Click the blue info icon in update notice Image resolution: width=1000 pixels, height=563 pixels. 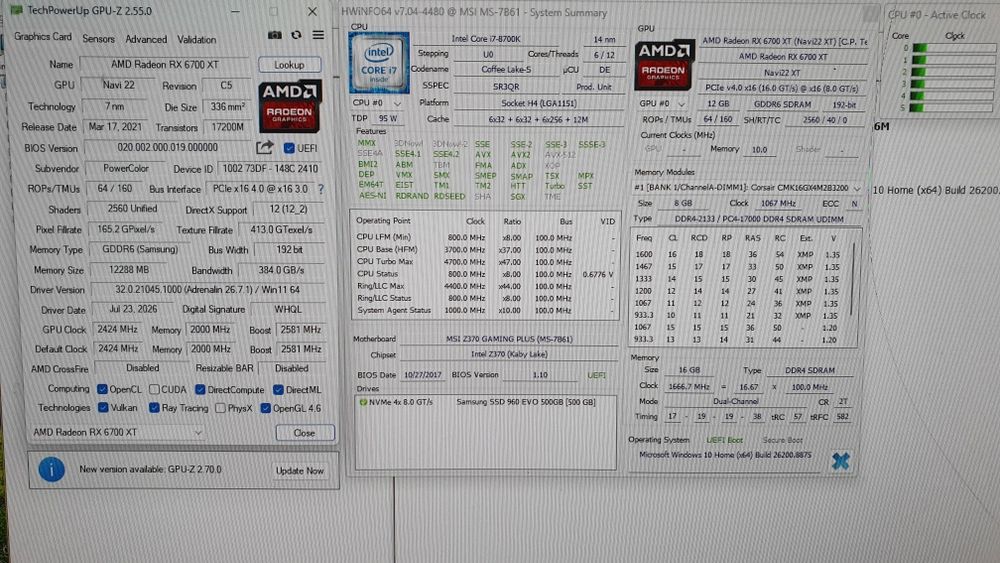(52, 469)
